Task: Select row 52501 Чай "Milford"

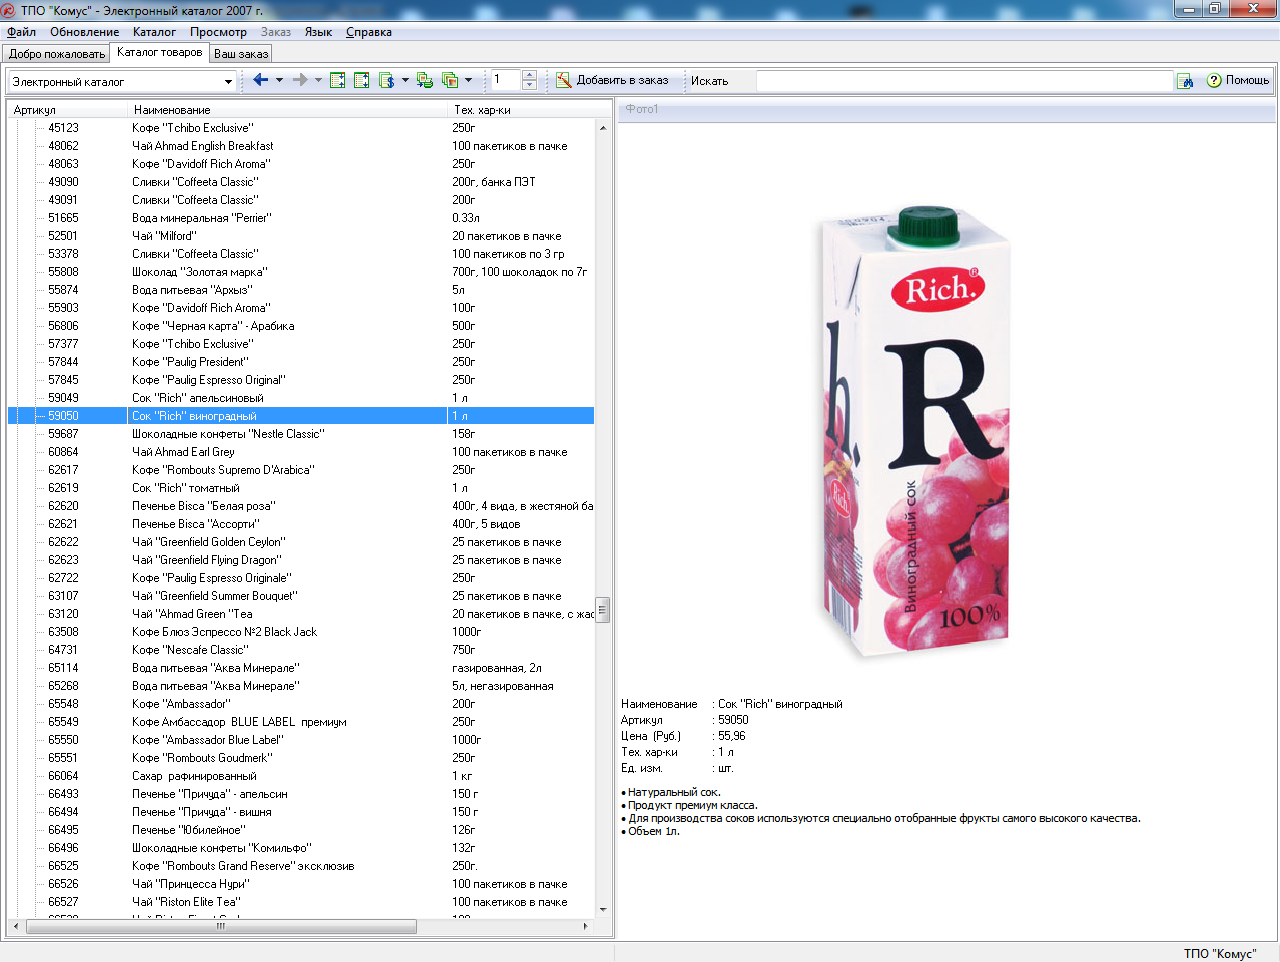Action: click(x=301, y=236)
